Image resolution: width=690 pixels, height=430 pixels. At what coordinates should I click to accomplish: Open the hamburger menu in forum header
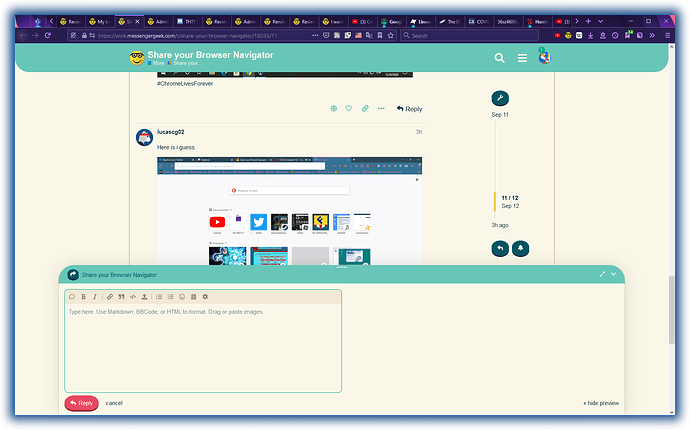pos(522,58)
